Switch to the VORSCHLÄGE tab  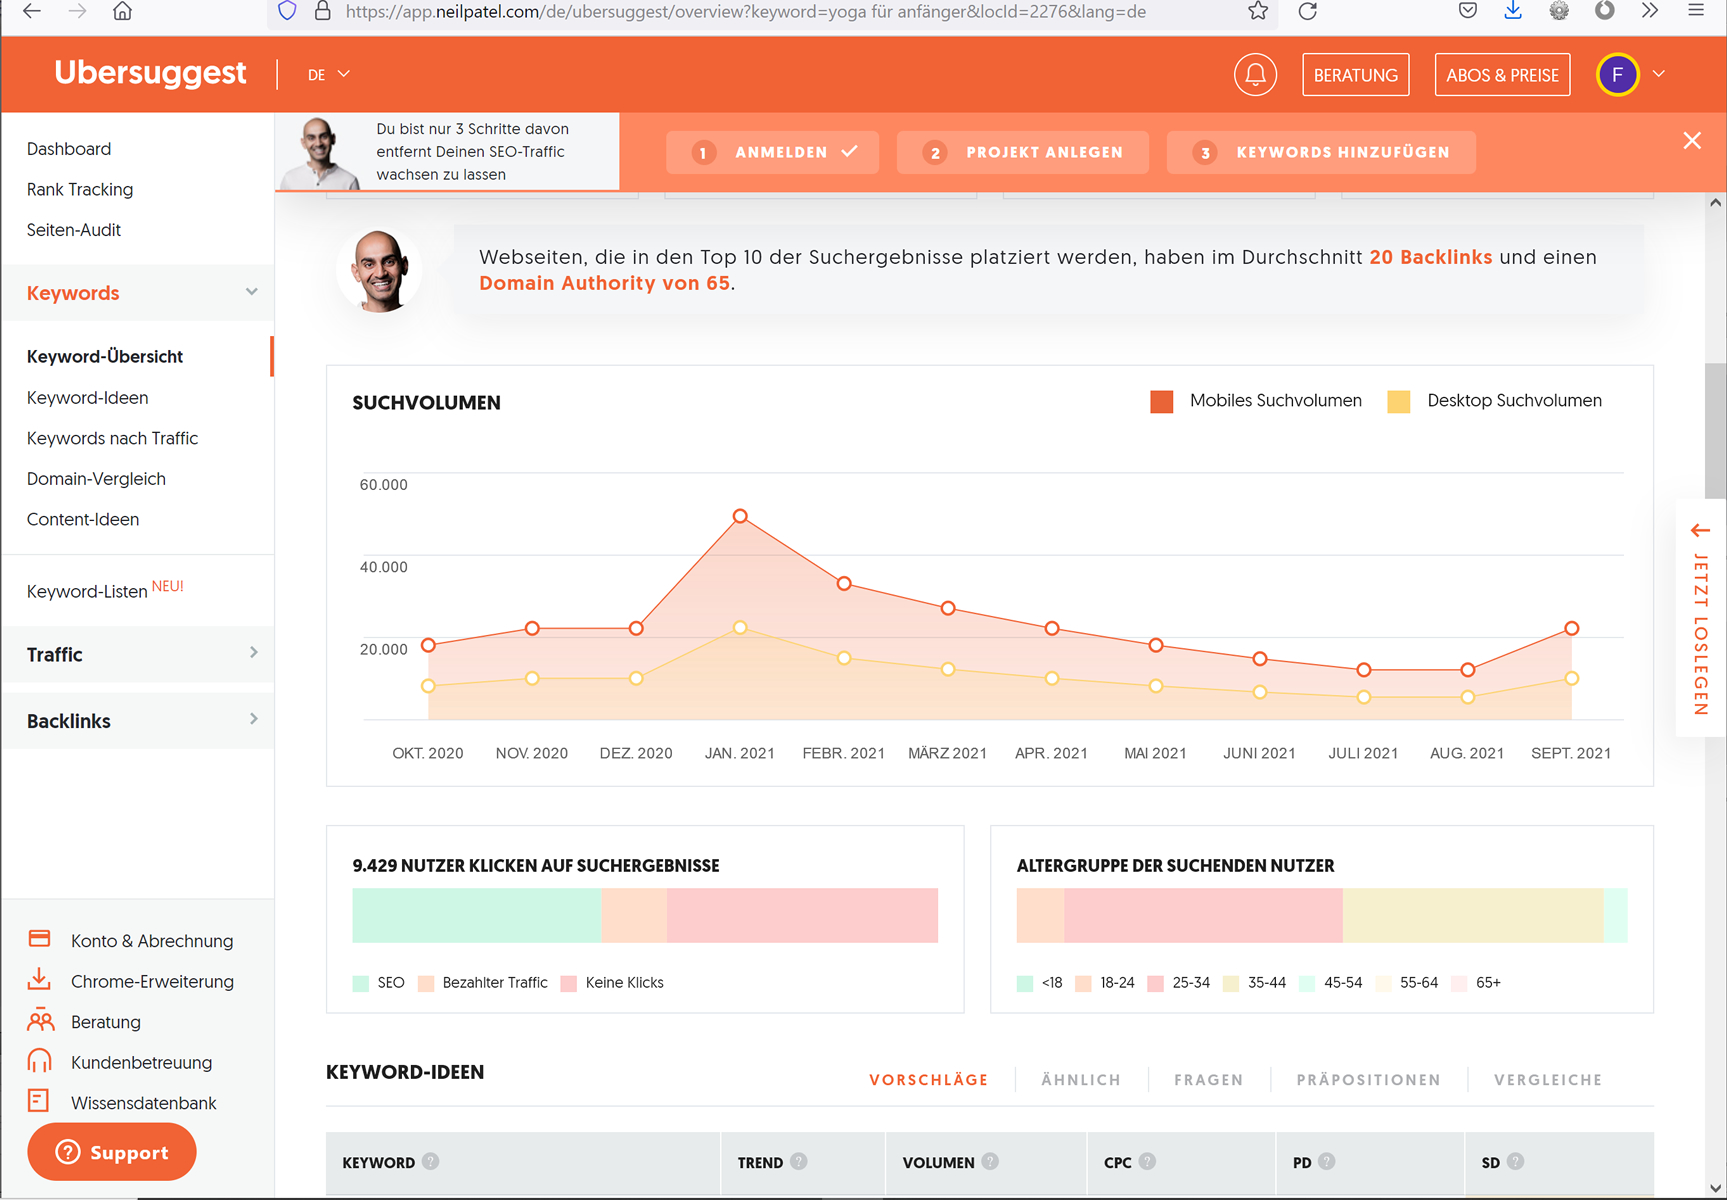tap(929, 1080)
